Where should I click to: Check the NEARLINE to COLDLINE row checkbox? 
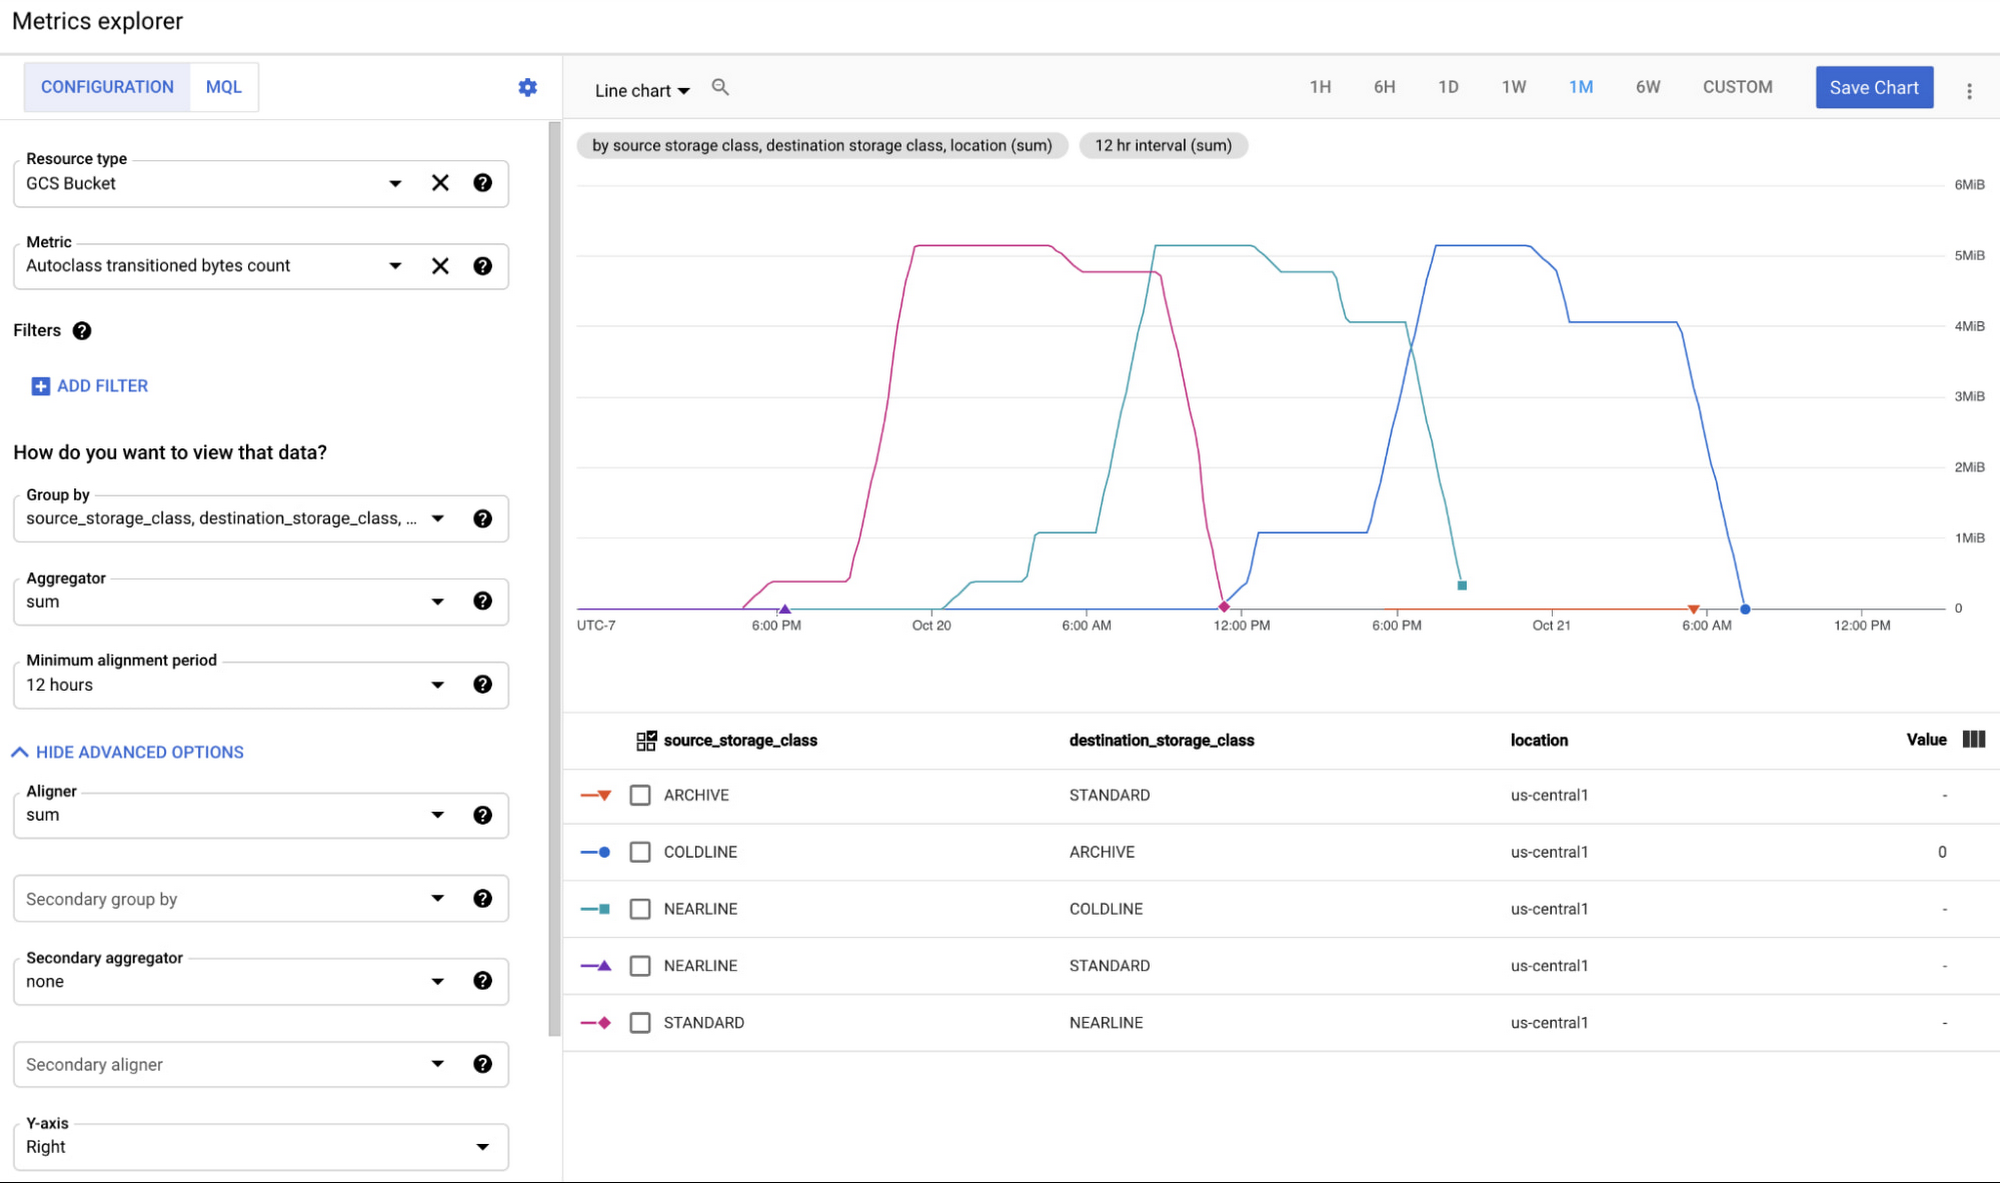[x=640, y=909]
